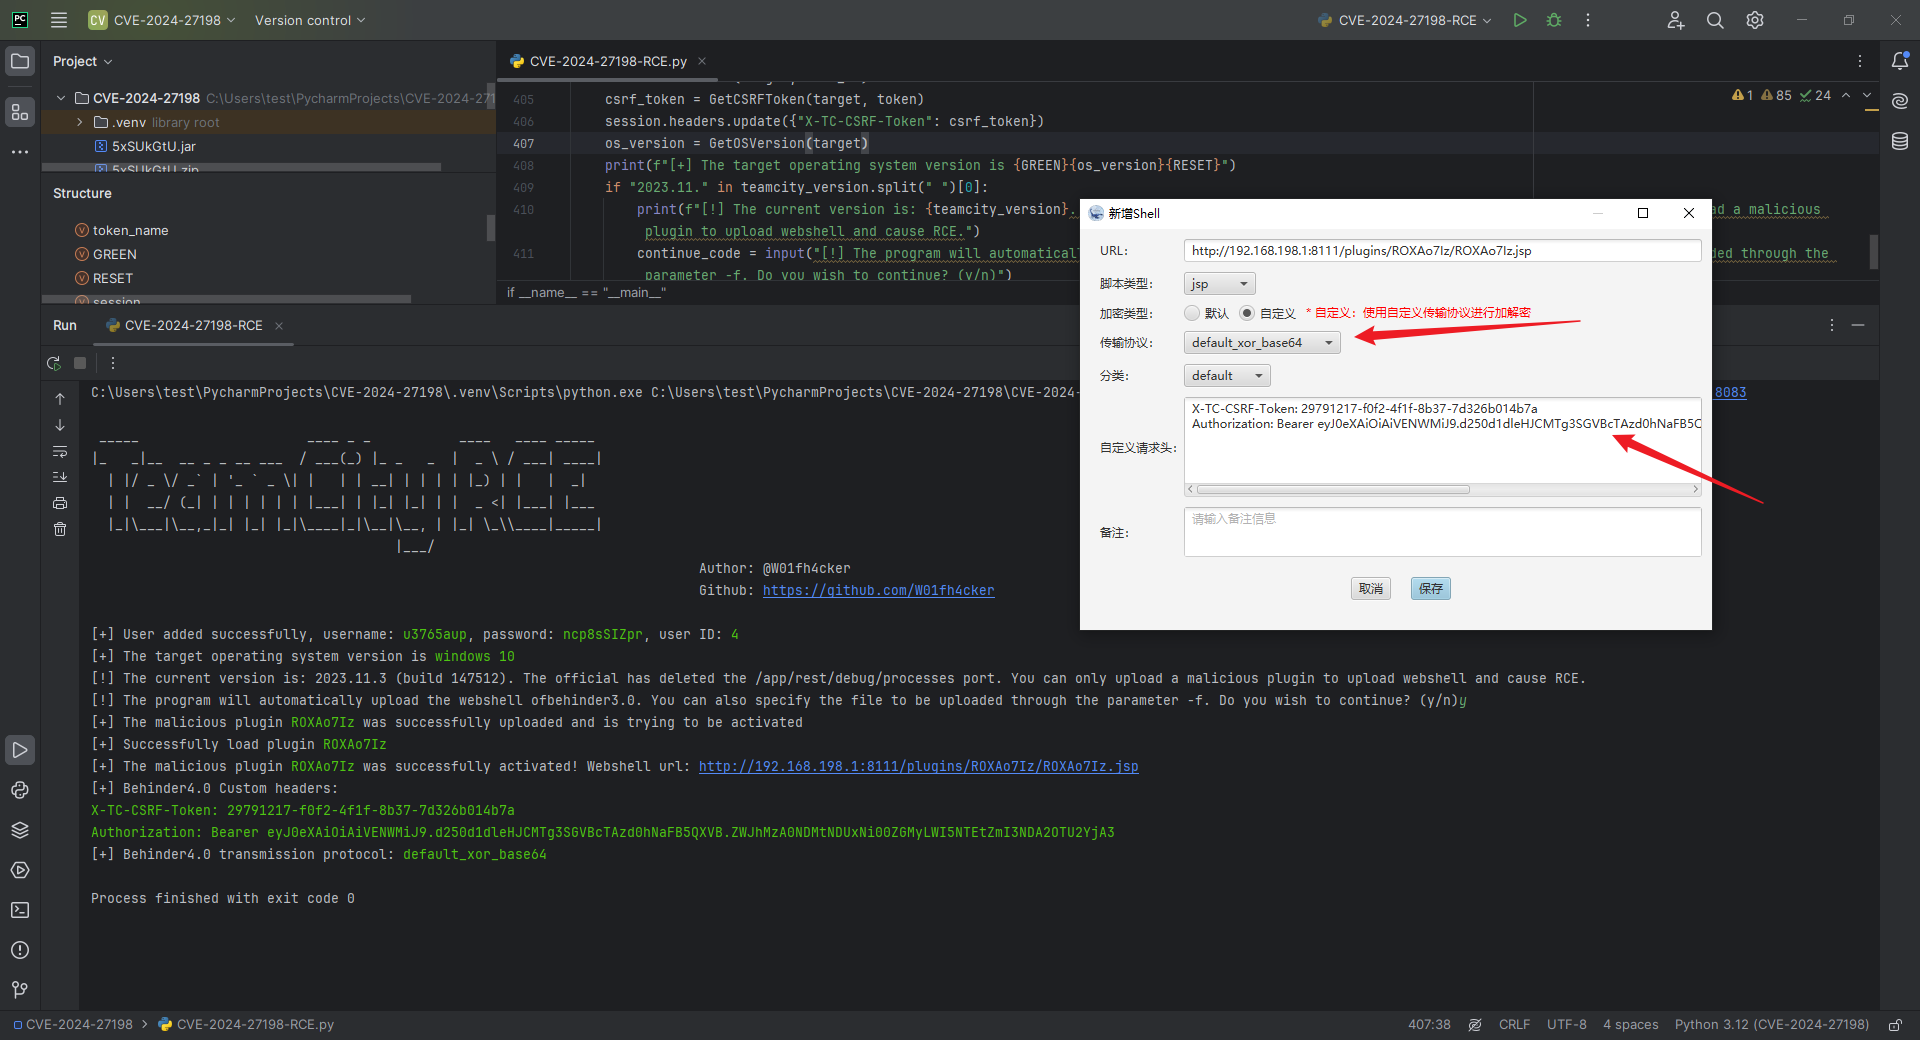Open Run toolbar more options
The width and height of the screenshot is (1920, 1040).
pyautogui.click(x=113, y=363)
